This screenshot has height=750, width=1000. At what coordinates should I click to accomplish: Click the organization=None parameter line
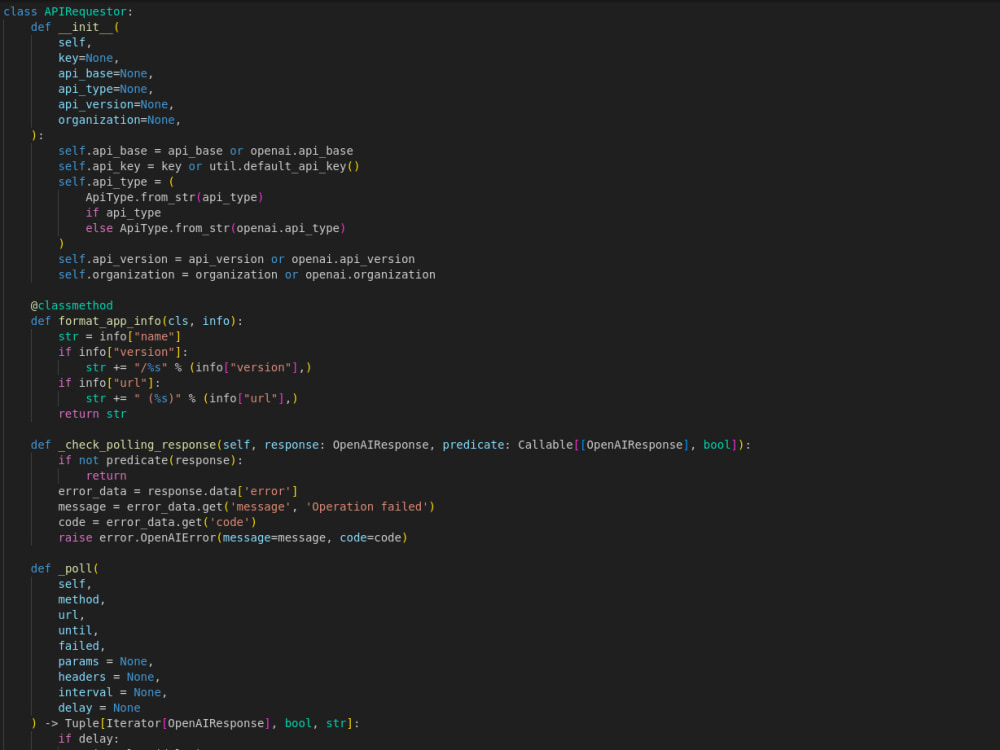click(x=119, y=120)
